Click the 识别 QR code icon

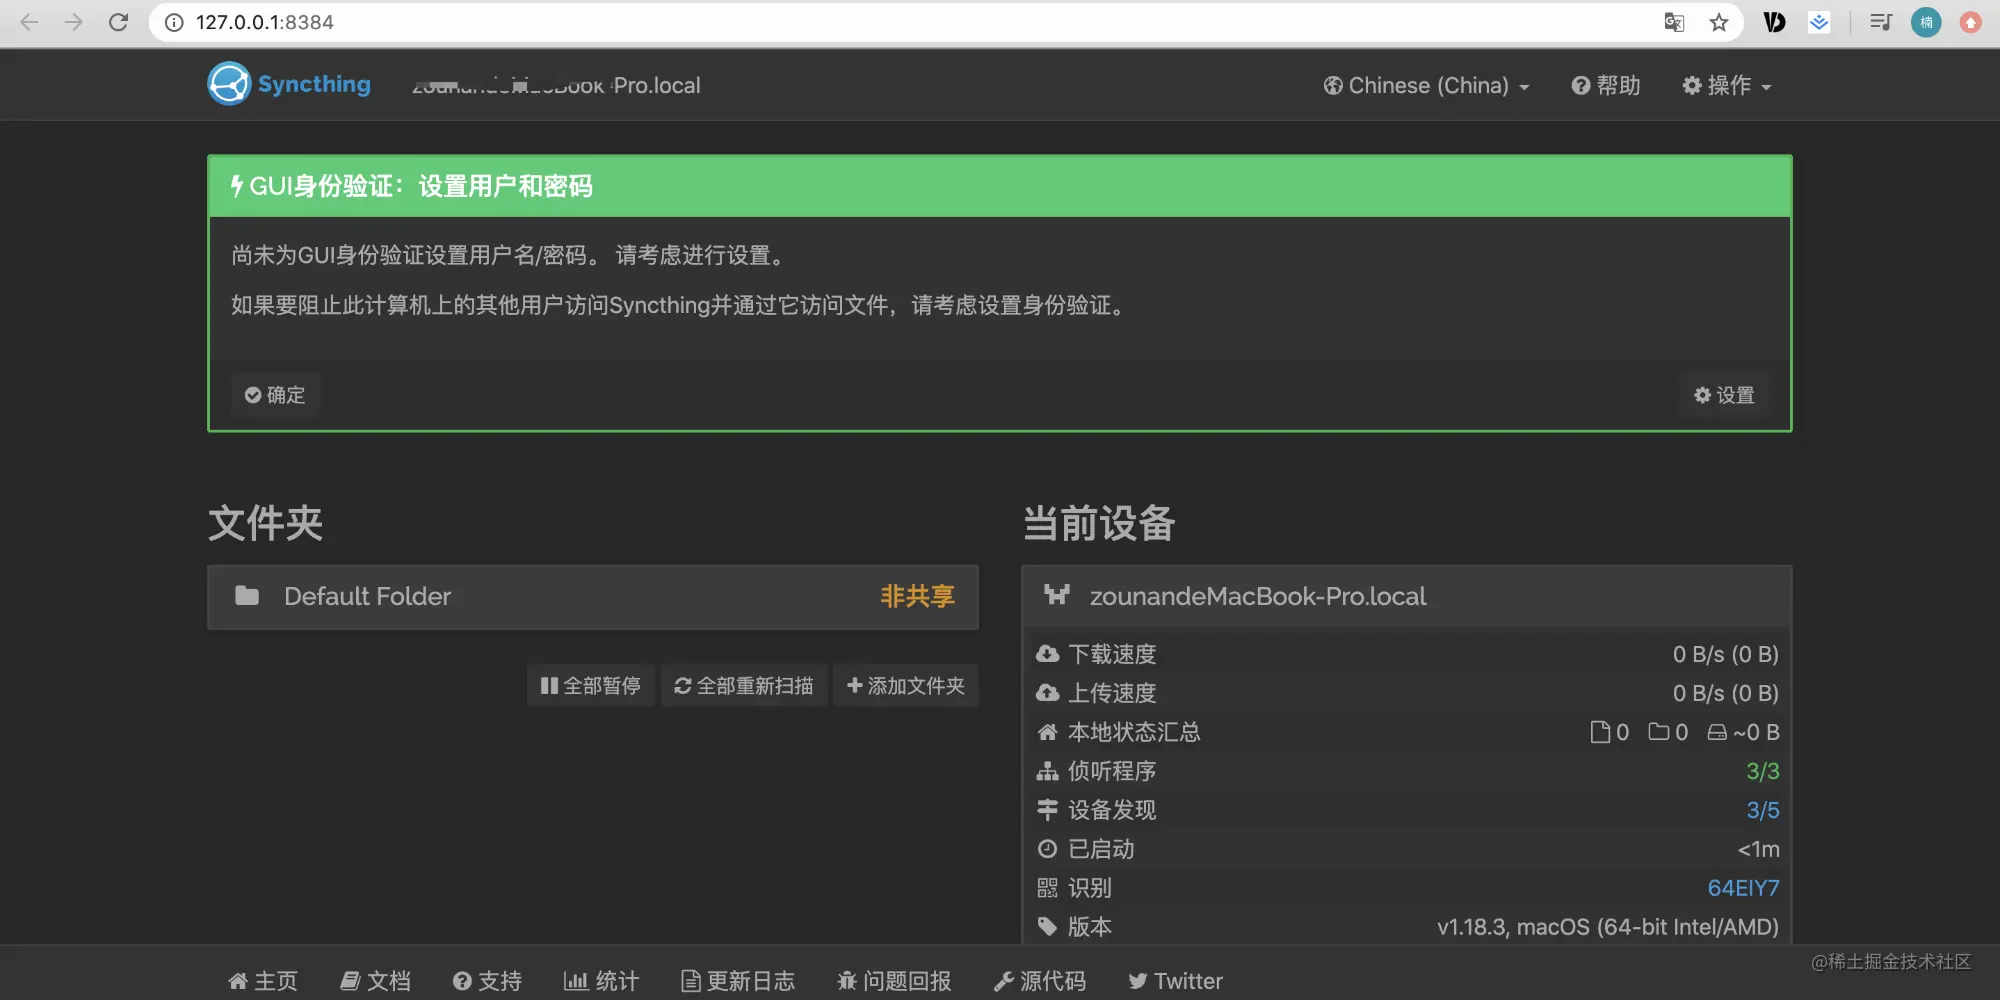click(x=1047, y=888)
